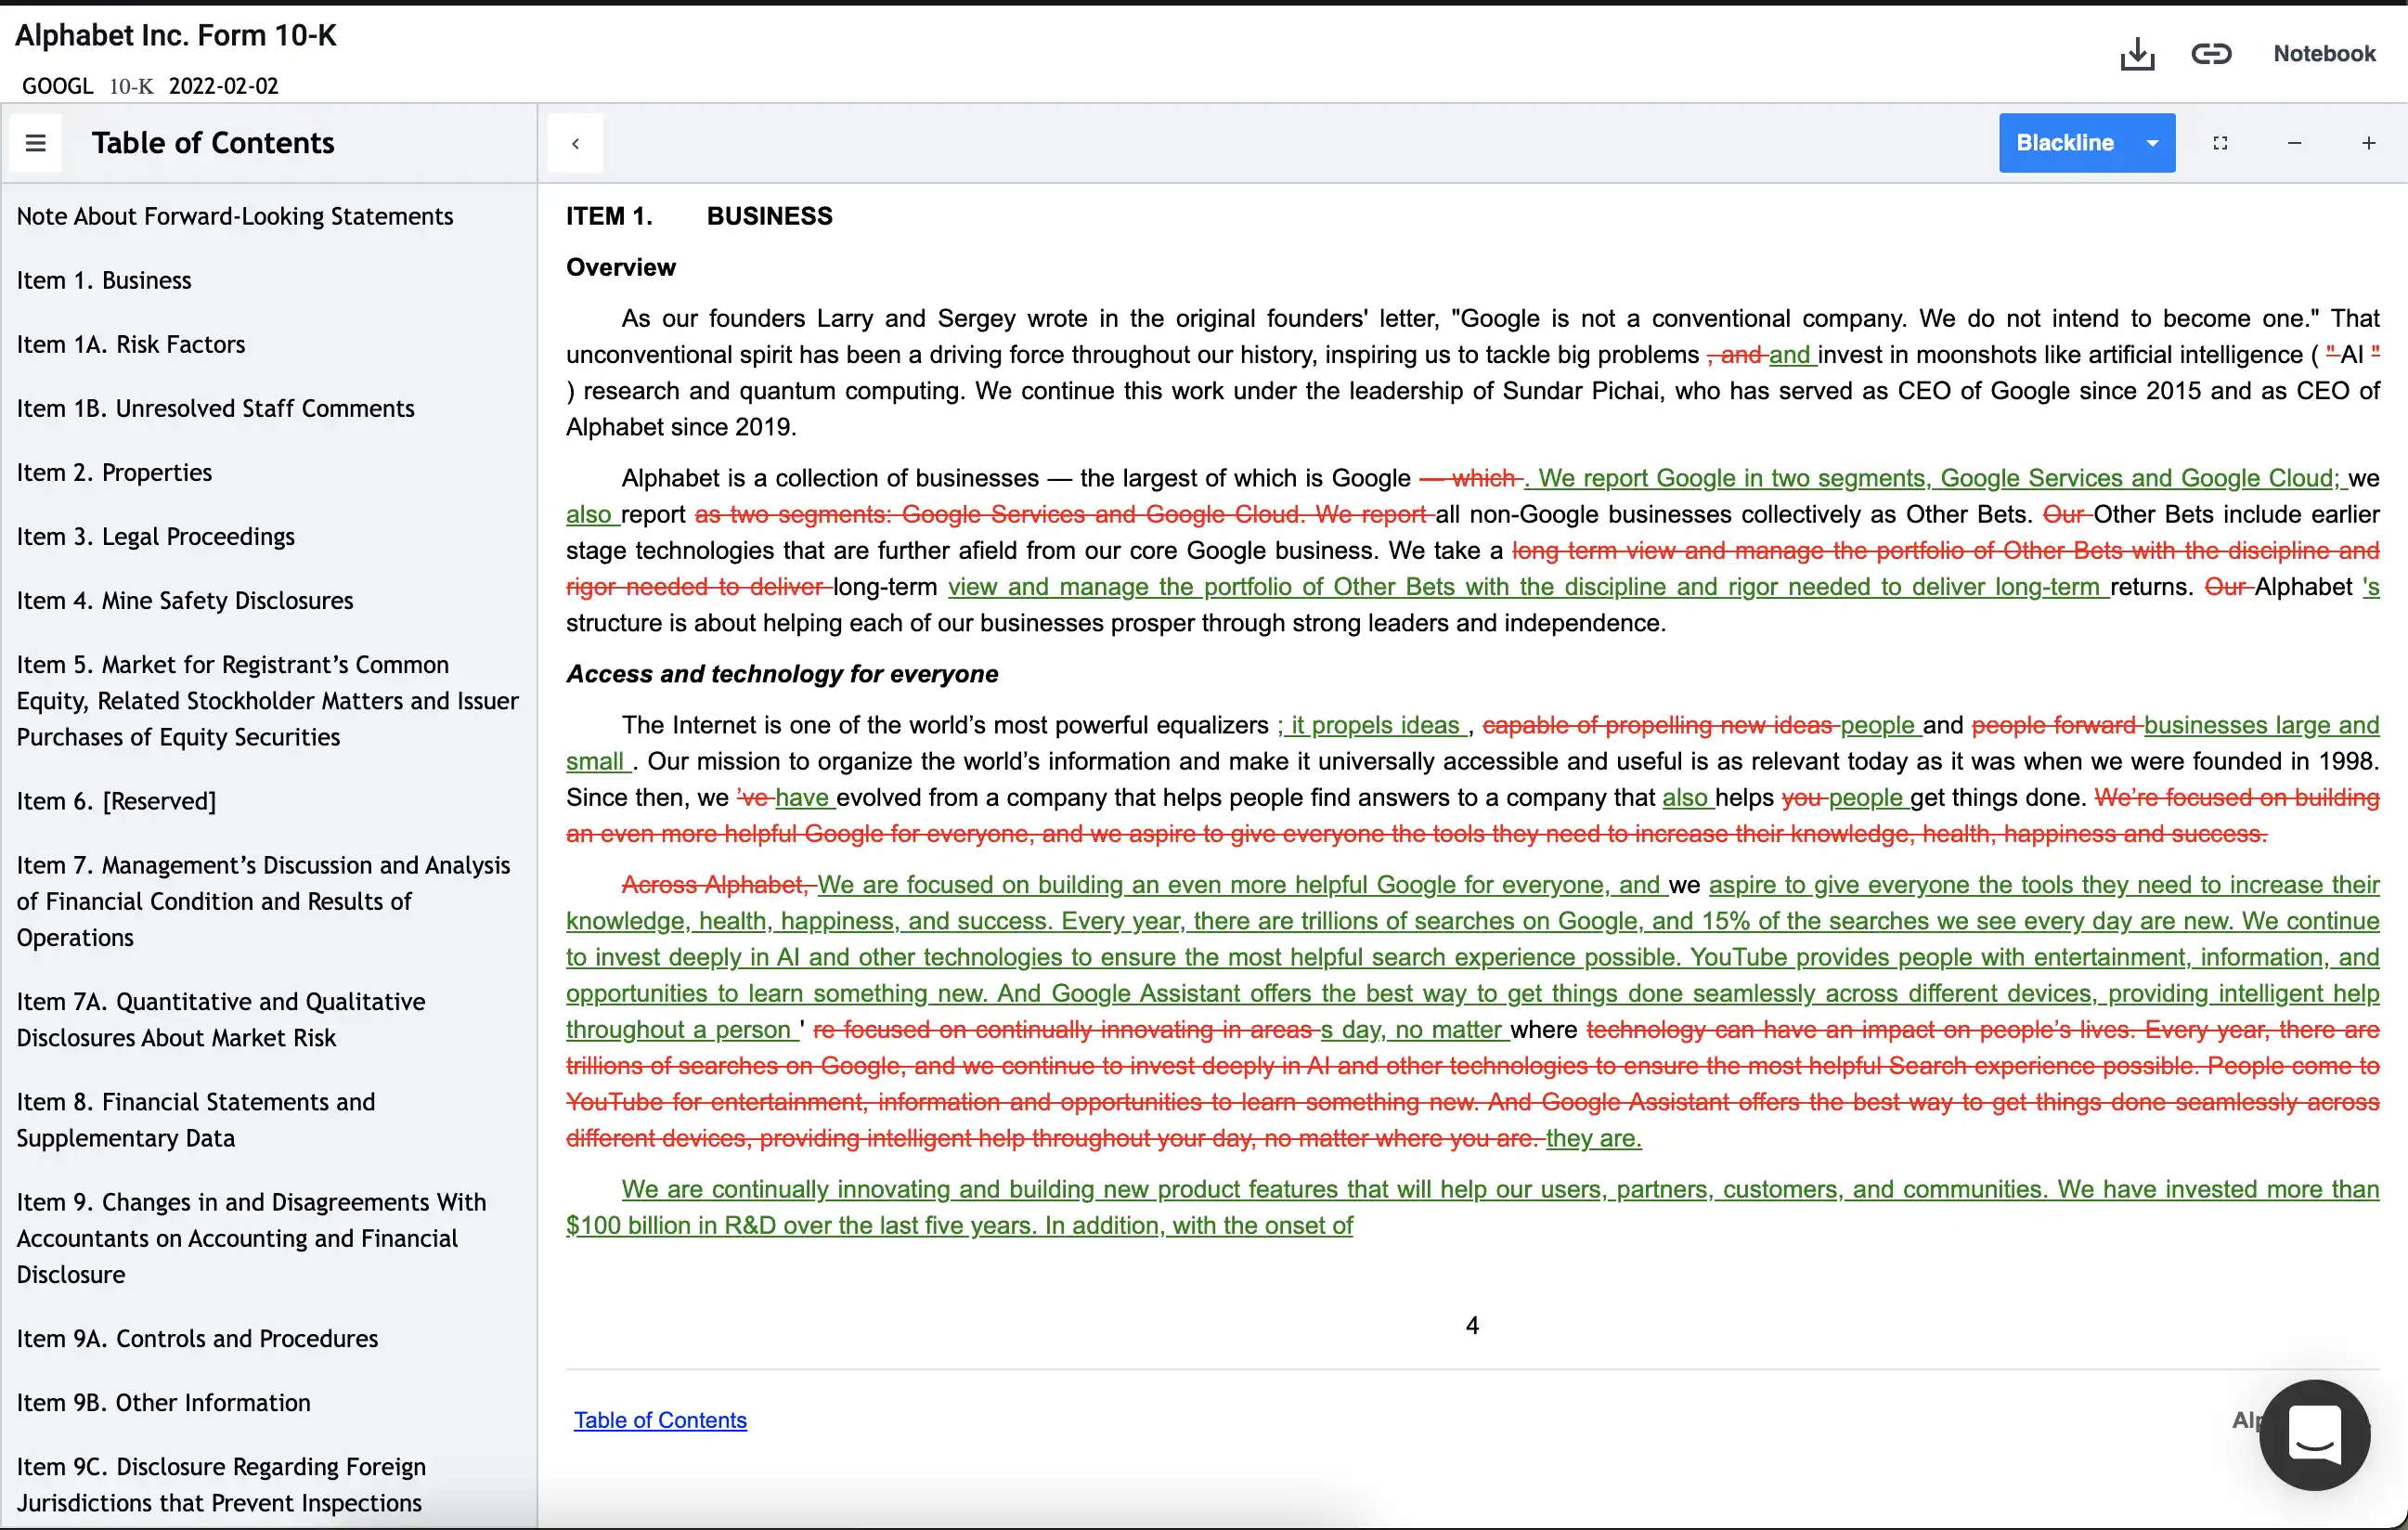
Task: Jump to Item 1A. Risk Factors
Action: click(131, 344)
